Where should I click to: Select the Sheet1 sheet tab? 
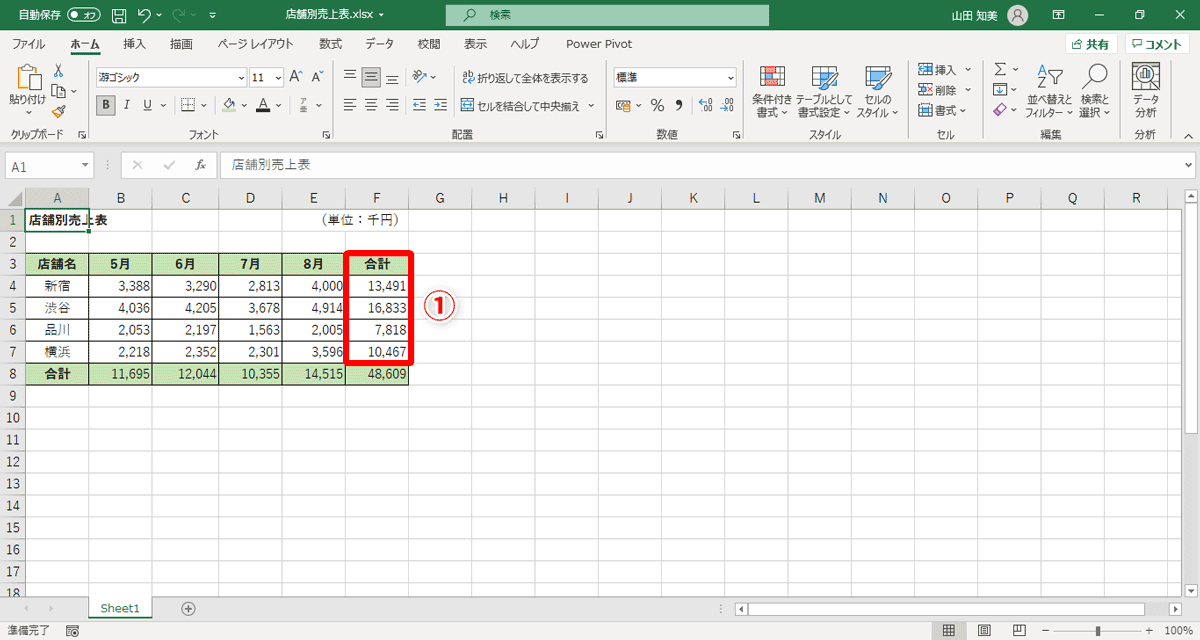pyautogui.click(x=120, y=608)
